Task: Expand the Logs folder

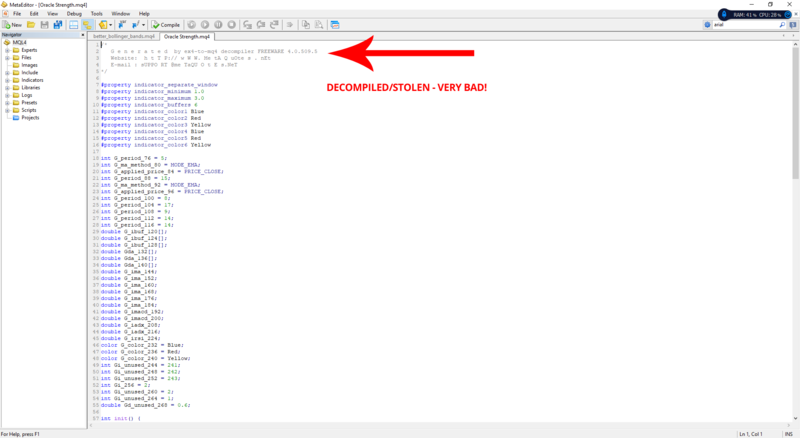Action: point(7,95)
